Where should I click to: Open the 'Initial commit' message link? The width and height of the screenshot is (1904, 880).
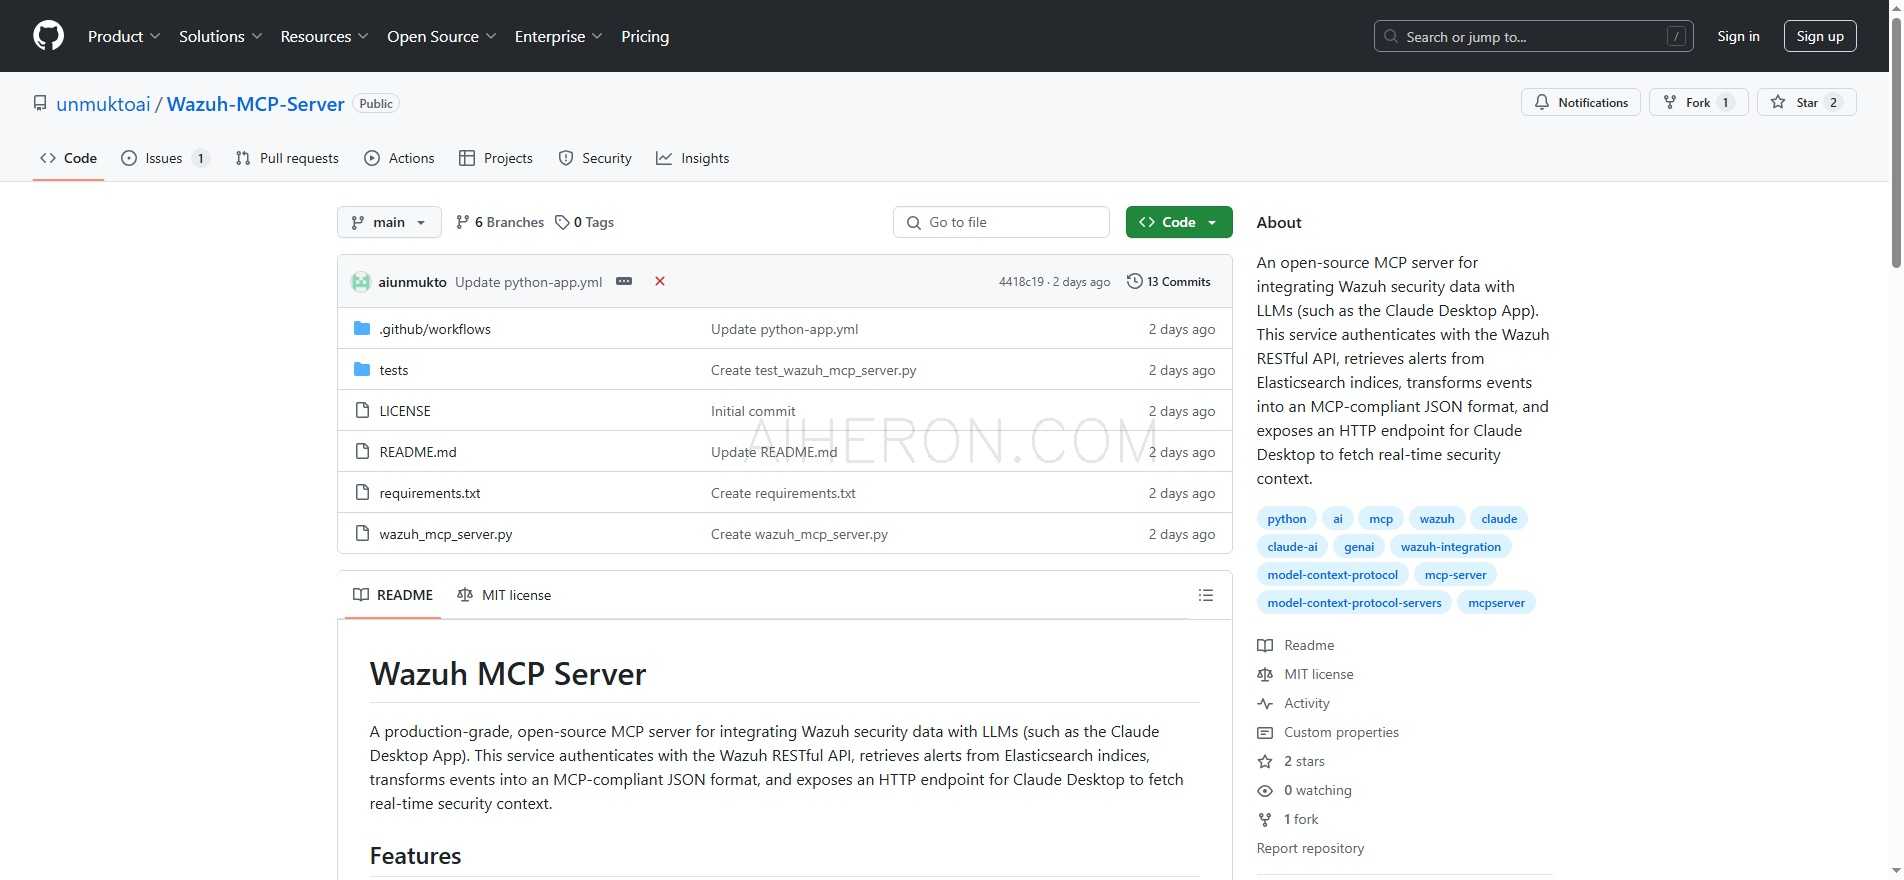click(x=753, y=411)
